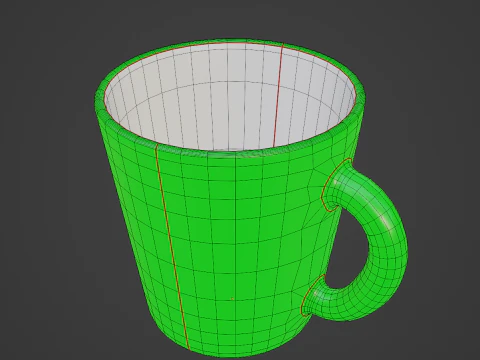Select the red seam inside the mug
Viewport: 480px width, 360px height.
pos(278,96)
